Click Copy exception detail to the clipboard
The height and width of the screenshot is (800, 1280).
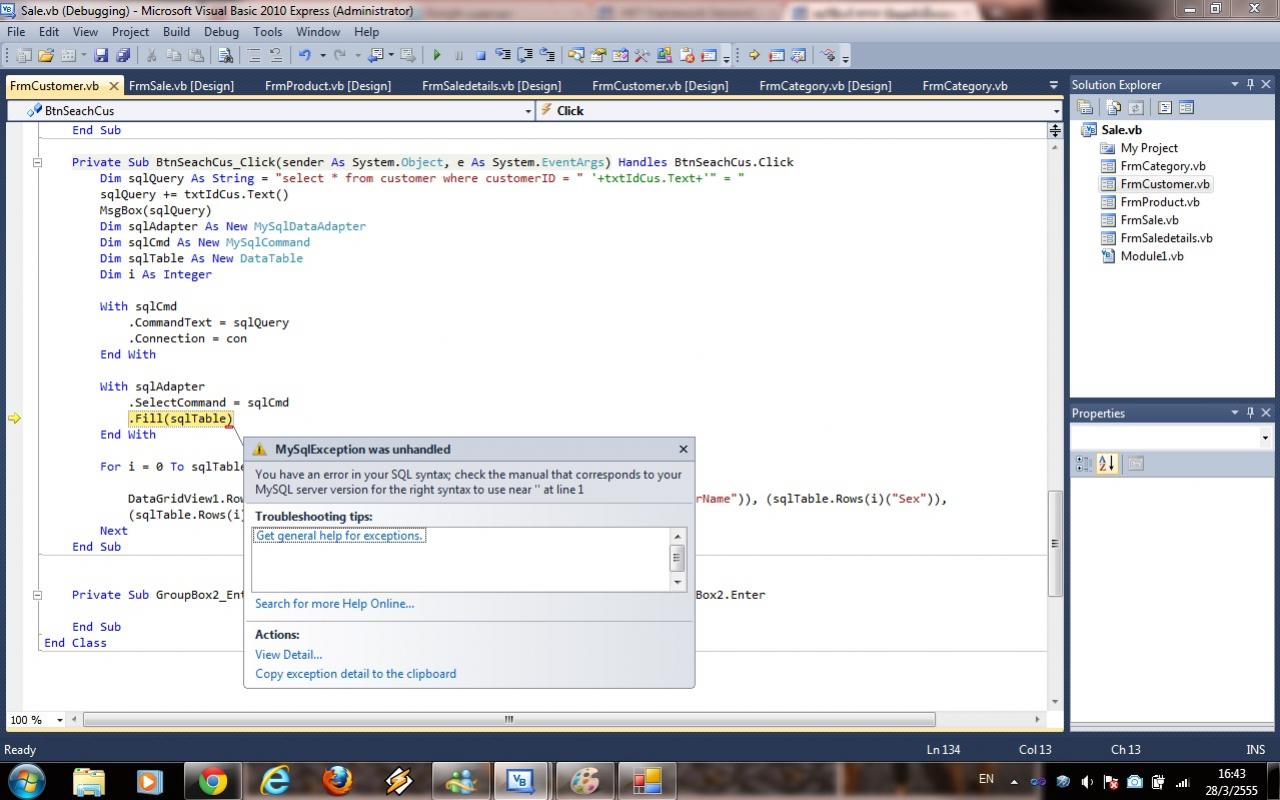(x=355, y=673)
